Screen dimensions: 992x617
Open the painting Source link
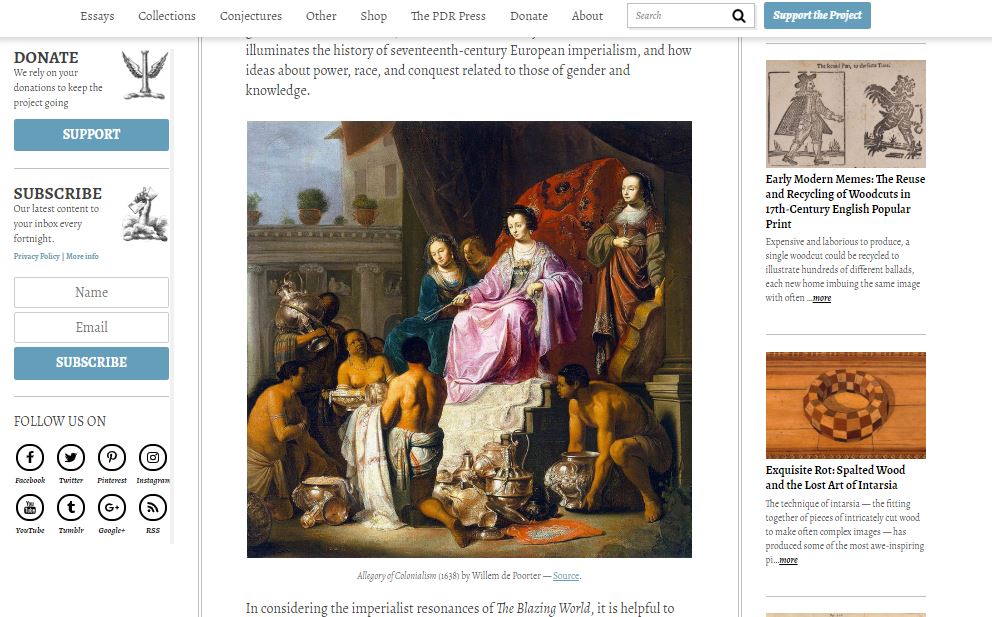tap(566, 576)
